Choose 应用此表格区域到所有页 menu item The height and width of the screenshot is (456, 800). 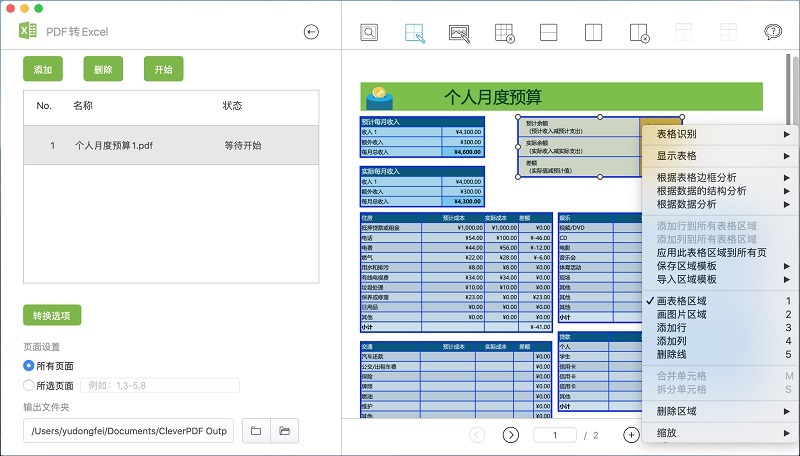coord(720,252)
